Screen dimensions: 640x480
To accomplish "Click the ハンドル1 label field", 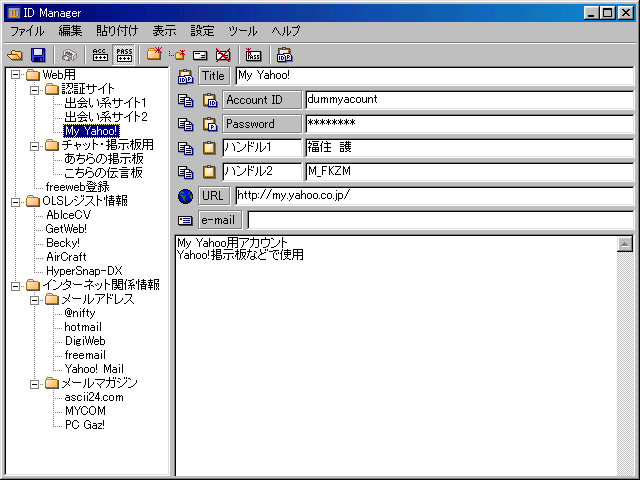I will tap(262, 148).
